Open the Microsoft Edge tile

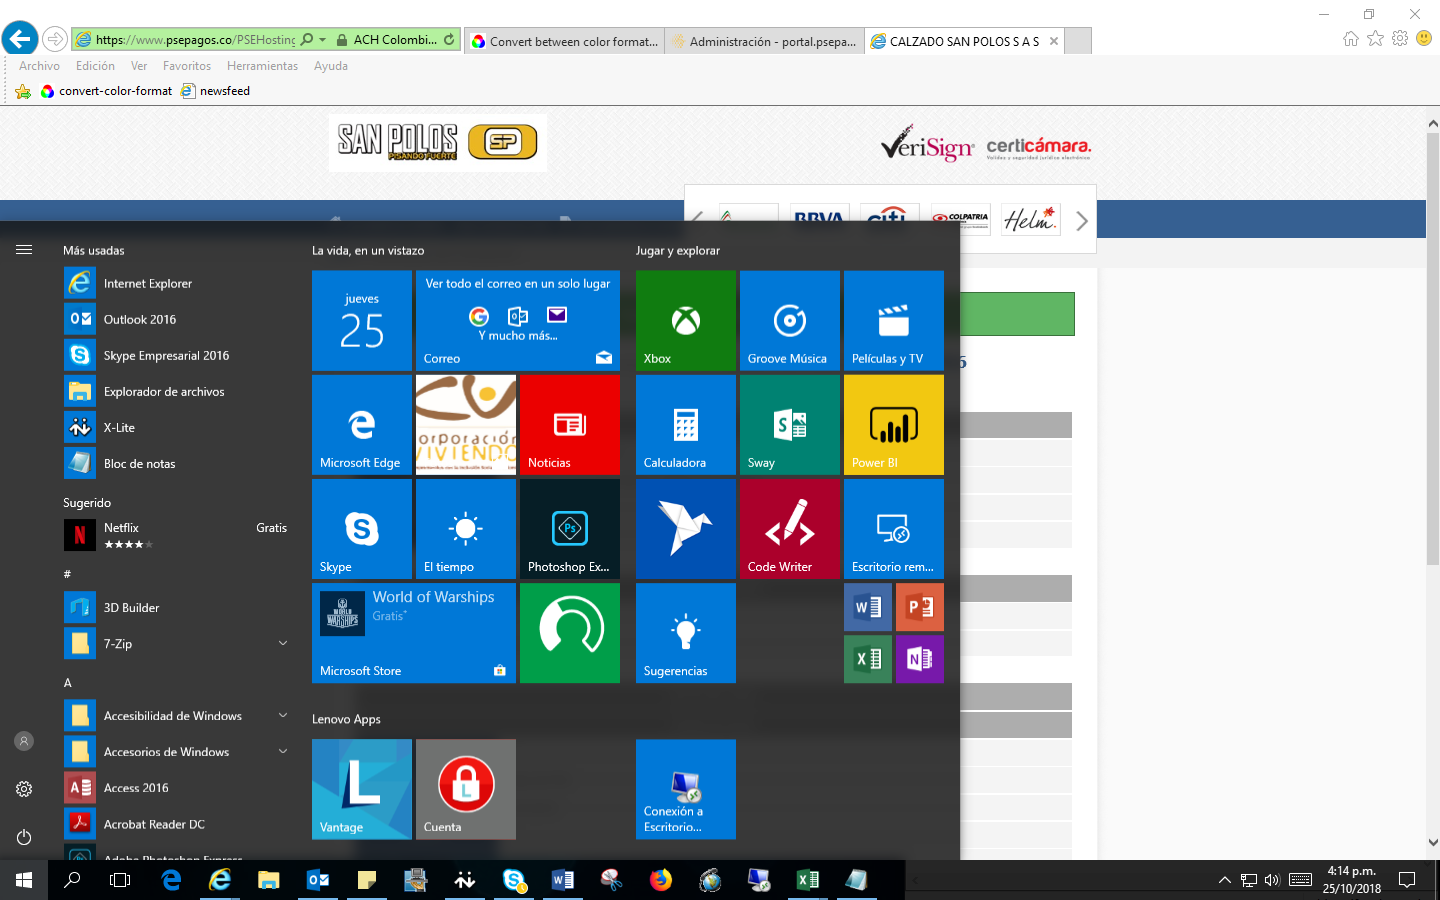(362, 425)
